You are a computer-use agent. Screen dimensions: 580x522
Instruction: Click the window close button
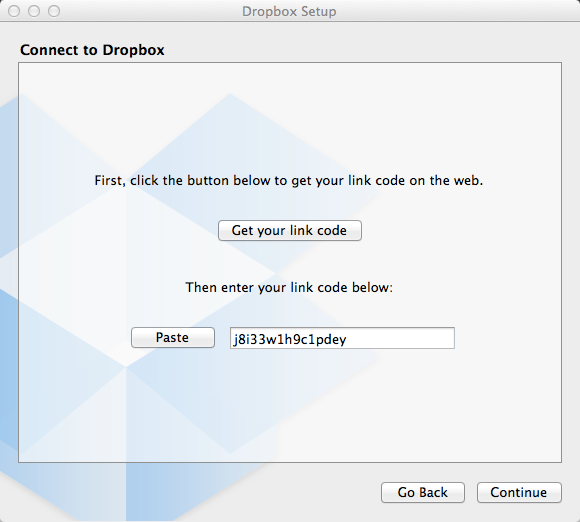14,11
